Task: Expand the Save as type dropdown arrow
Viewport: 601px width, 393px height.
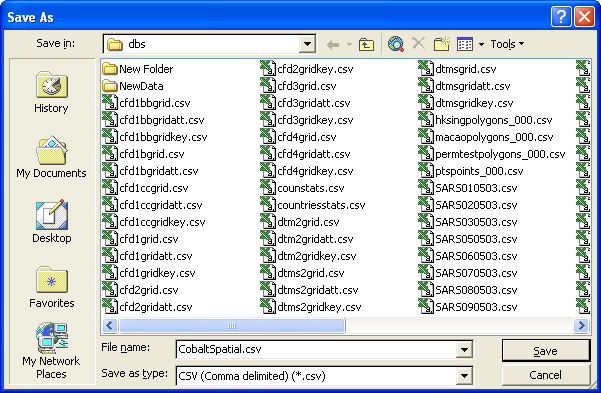Action: pyautogui.click(x=464, y=376)
